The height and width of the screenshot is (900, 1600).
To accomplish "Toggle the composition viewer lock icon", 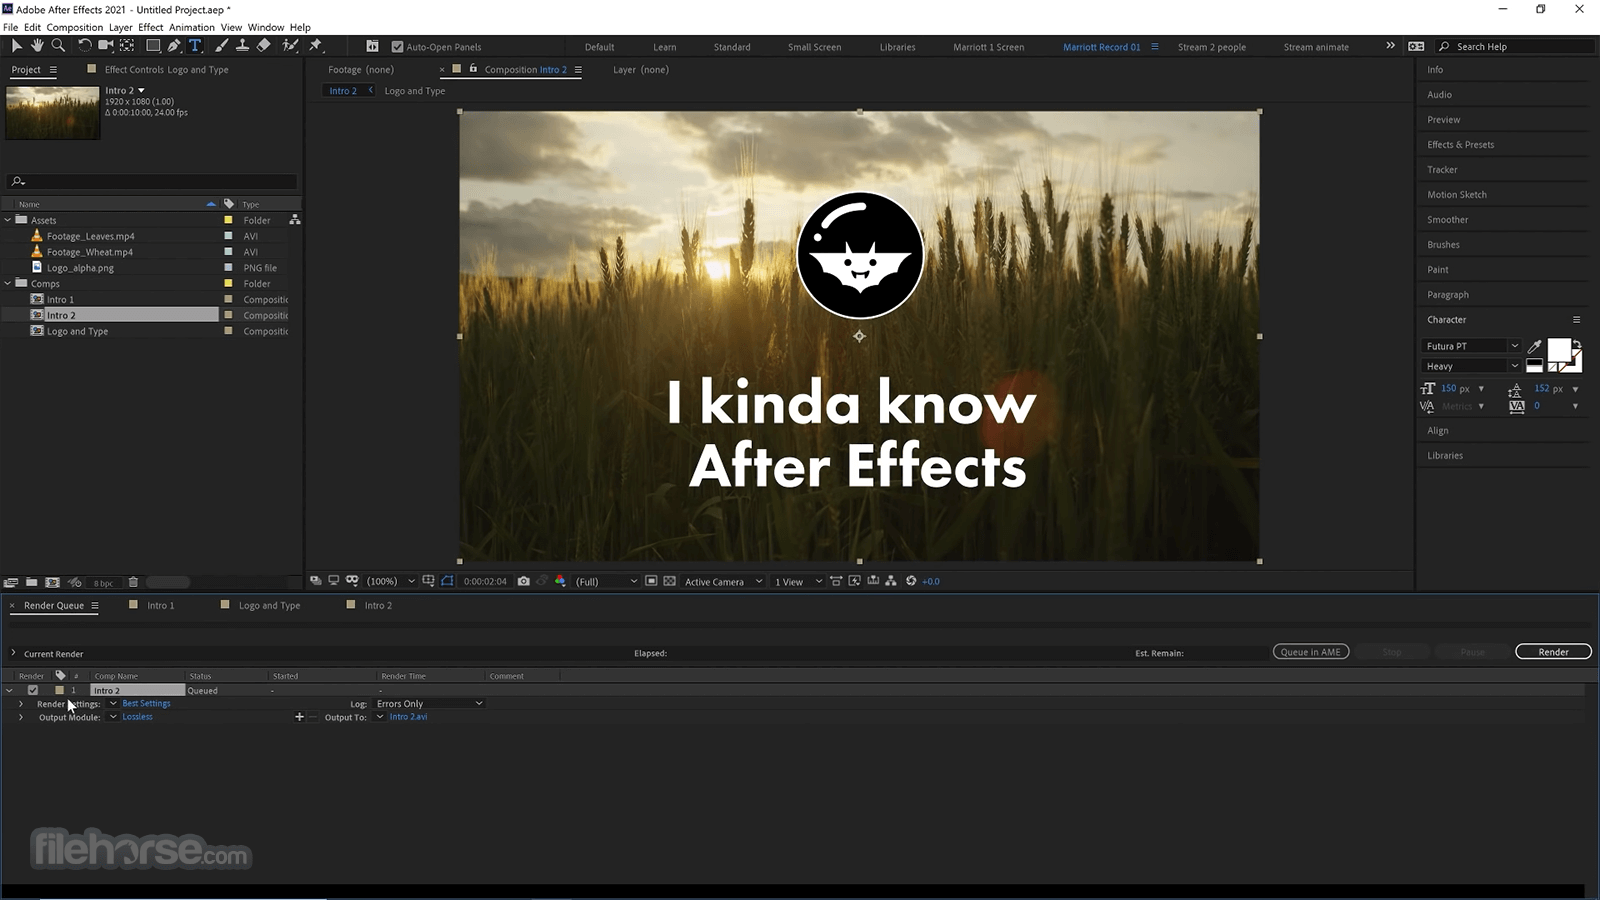I will (473, 69).
